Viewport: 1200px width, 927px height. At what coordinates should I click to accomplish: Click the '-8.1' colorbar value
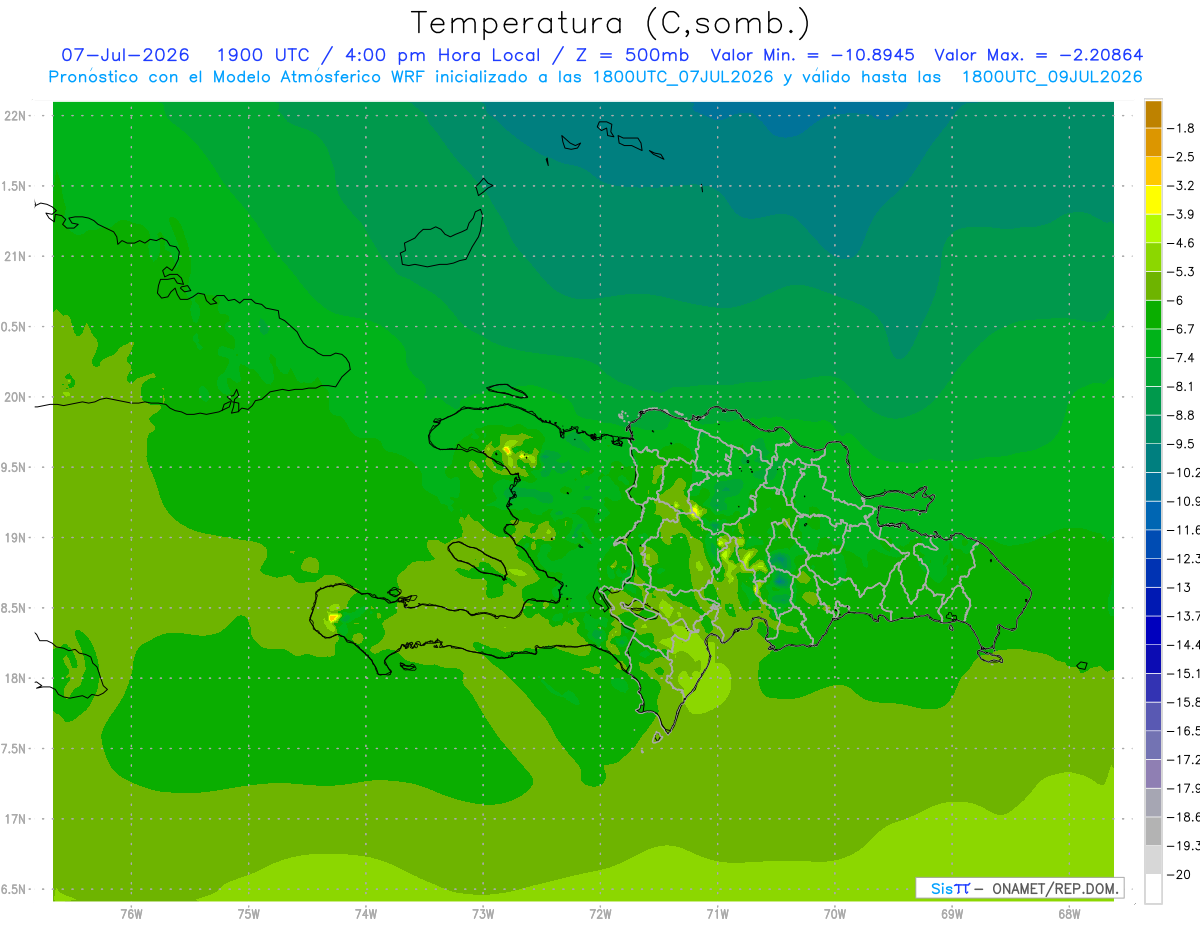click(1181, 386)
